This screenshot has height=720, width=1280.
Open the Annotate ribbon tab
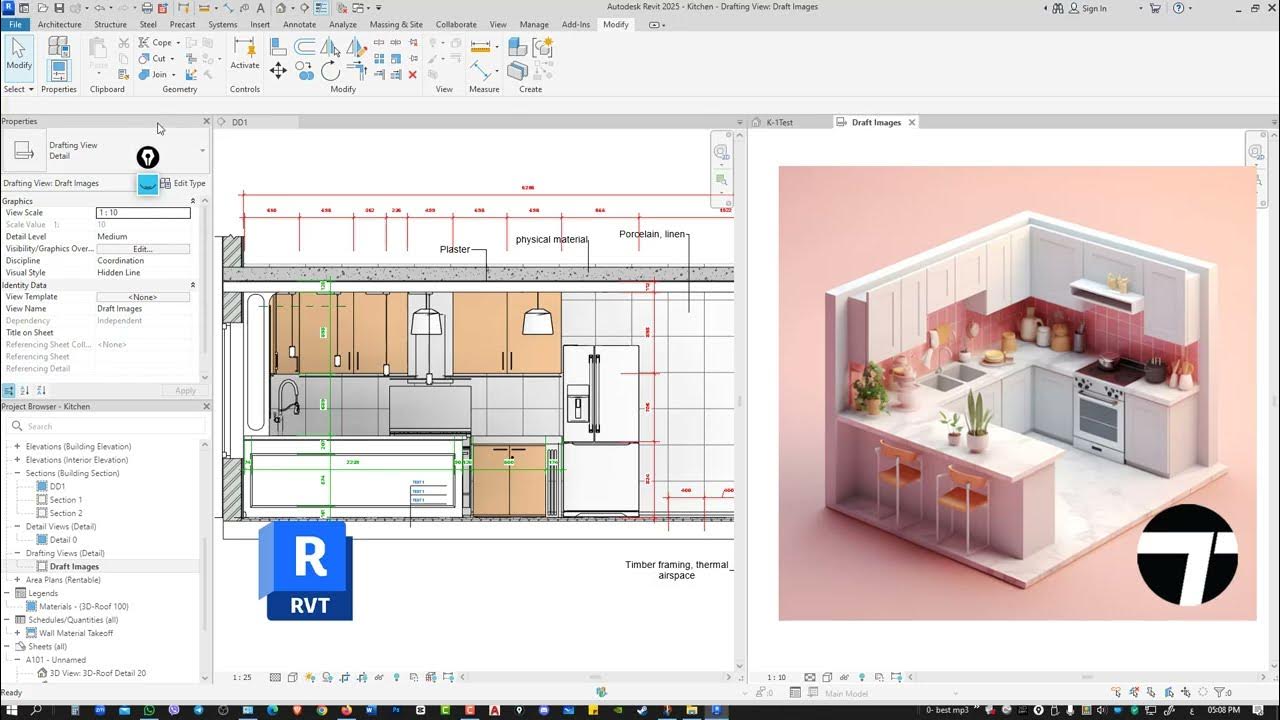click(x=299, y=24)
